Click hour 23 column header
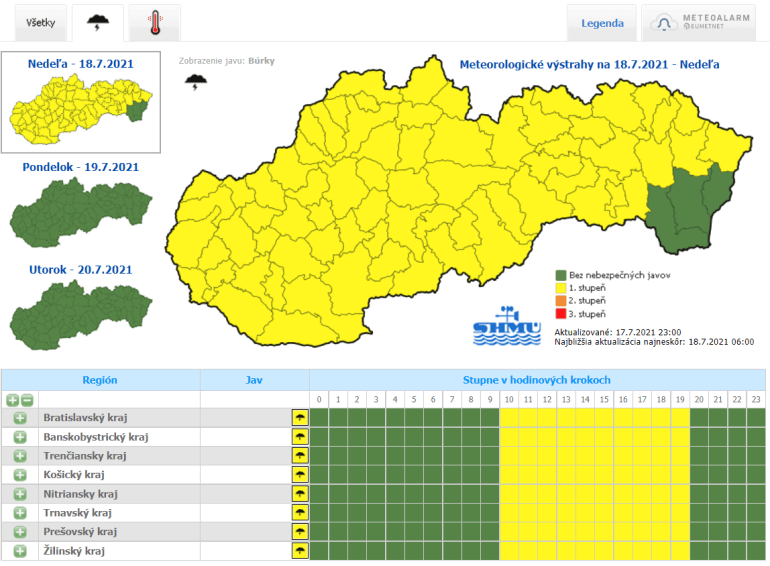The width and height of the screenshot is (770, 566). pyautogui.click(x=756, y=400)
